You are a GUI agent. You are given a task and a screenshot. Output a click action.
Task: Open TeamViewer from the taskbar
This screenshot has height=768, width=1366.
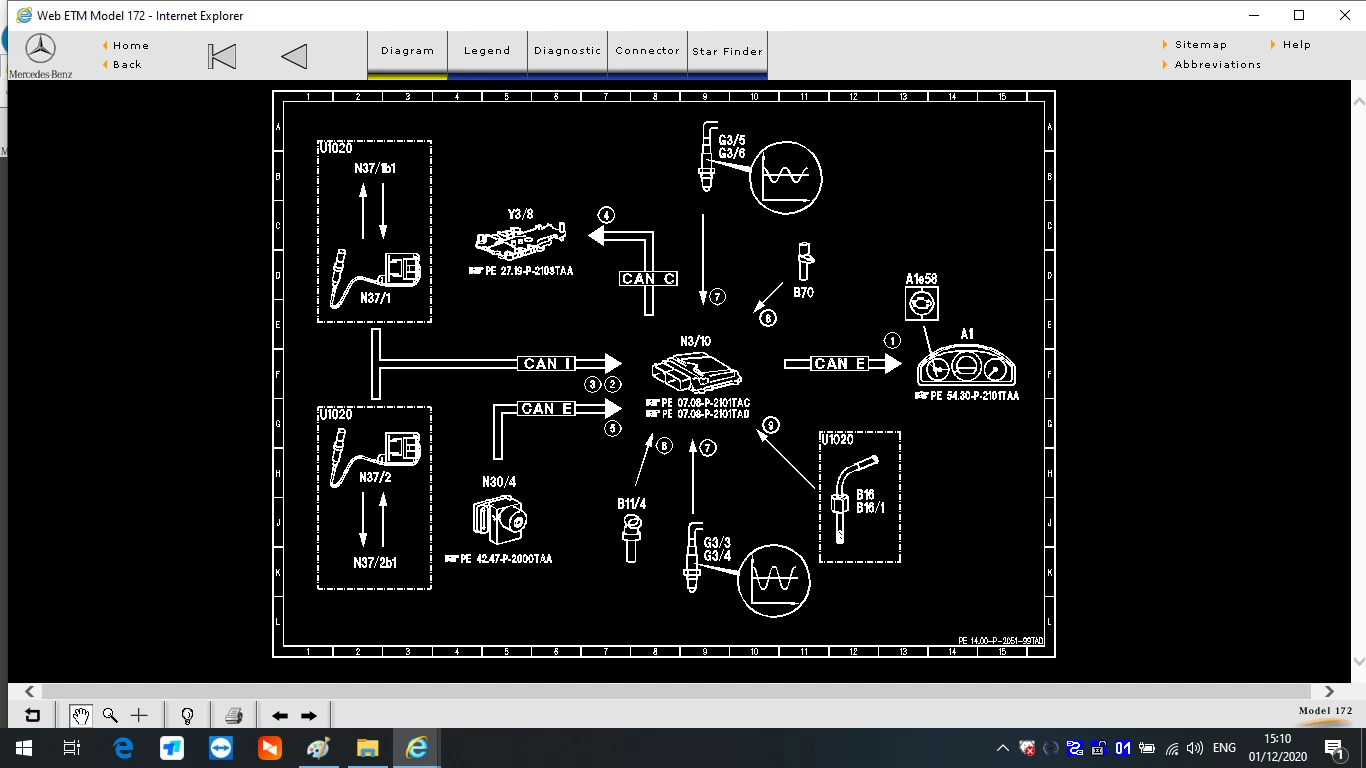[x=221, y=748]
